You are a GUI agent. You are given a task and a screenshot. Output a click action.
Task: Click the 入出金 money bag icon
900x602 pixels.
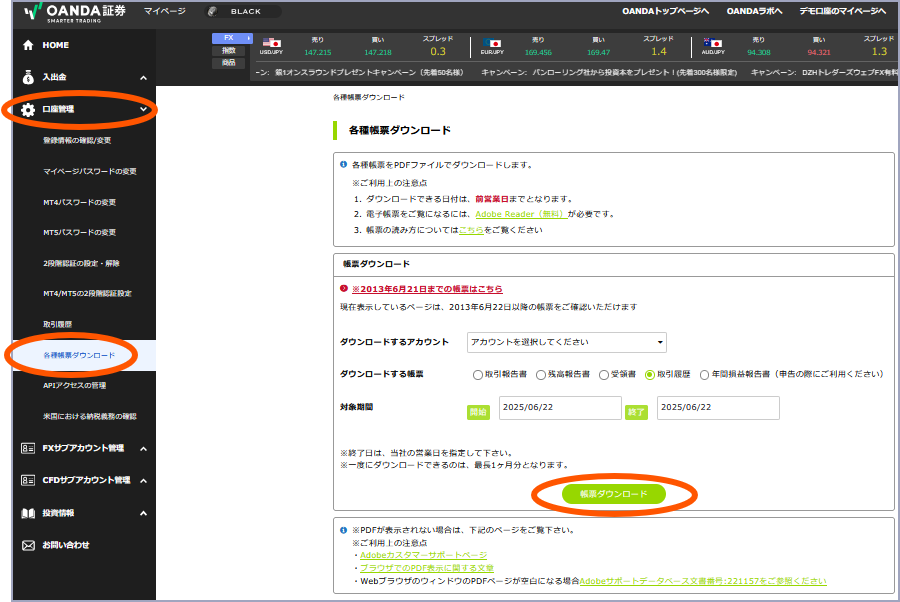(x=28, y=77)
